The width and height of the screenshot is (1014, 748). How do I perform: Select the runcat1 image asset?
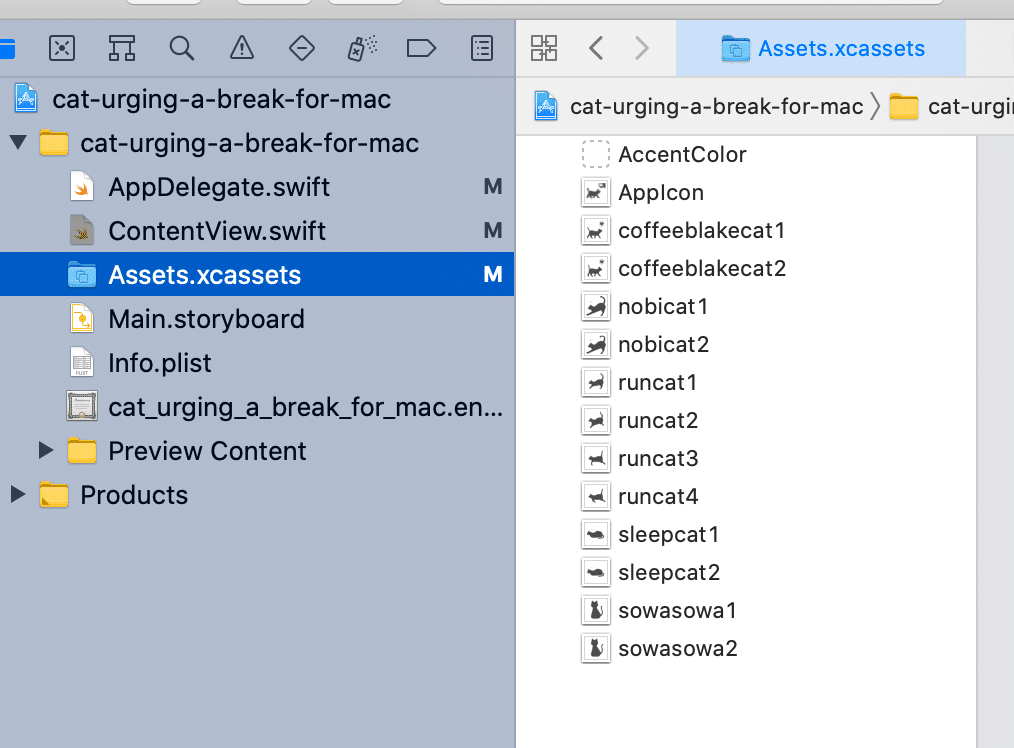(658, 382)
